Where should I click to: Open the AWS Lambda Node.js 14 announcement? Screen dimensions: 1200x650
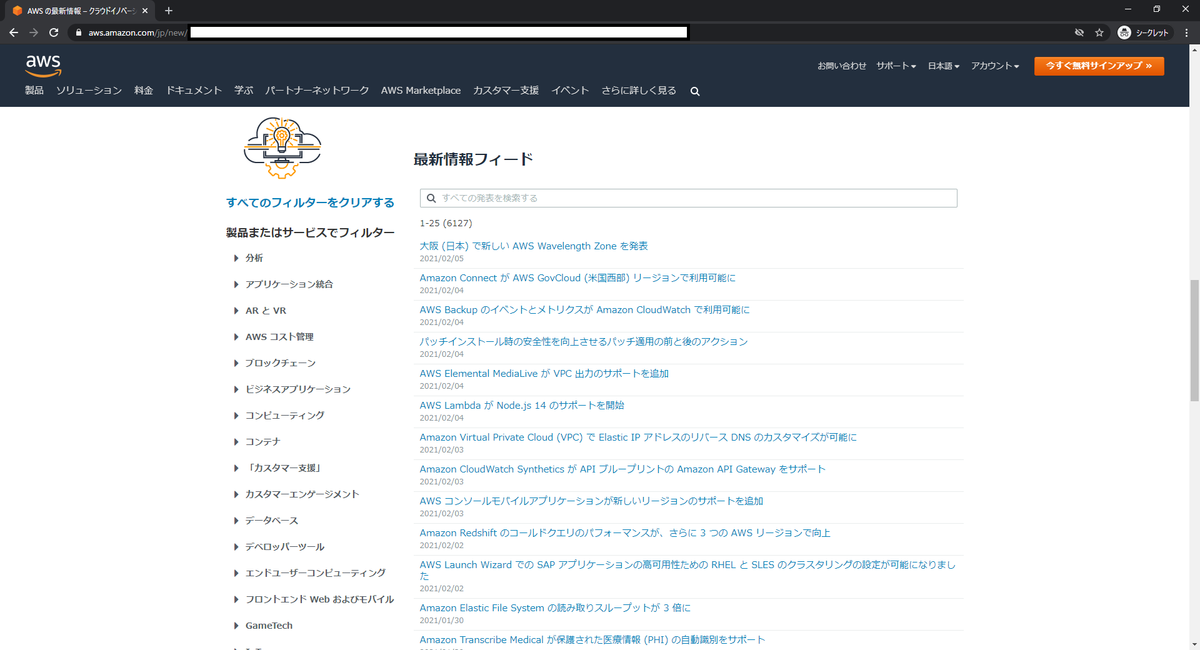tap(522, 405)
